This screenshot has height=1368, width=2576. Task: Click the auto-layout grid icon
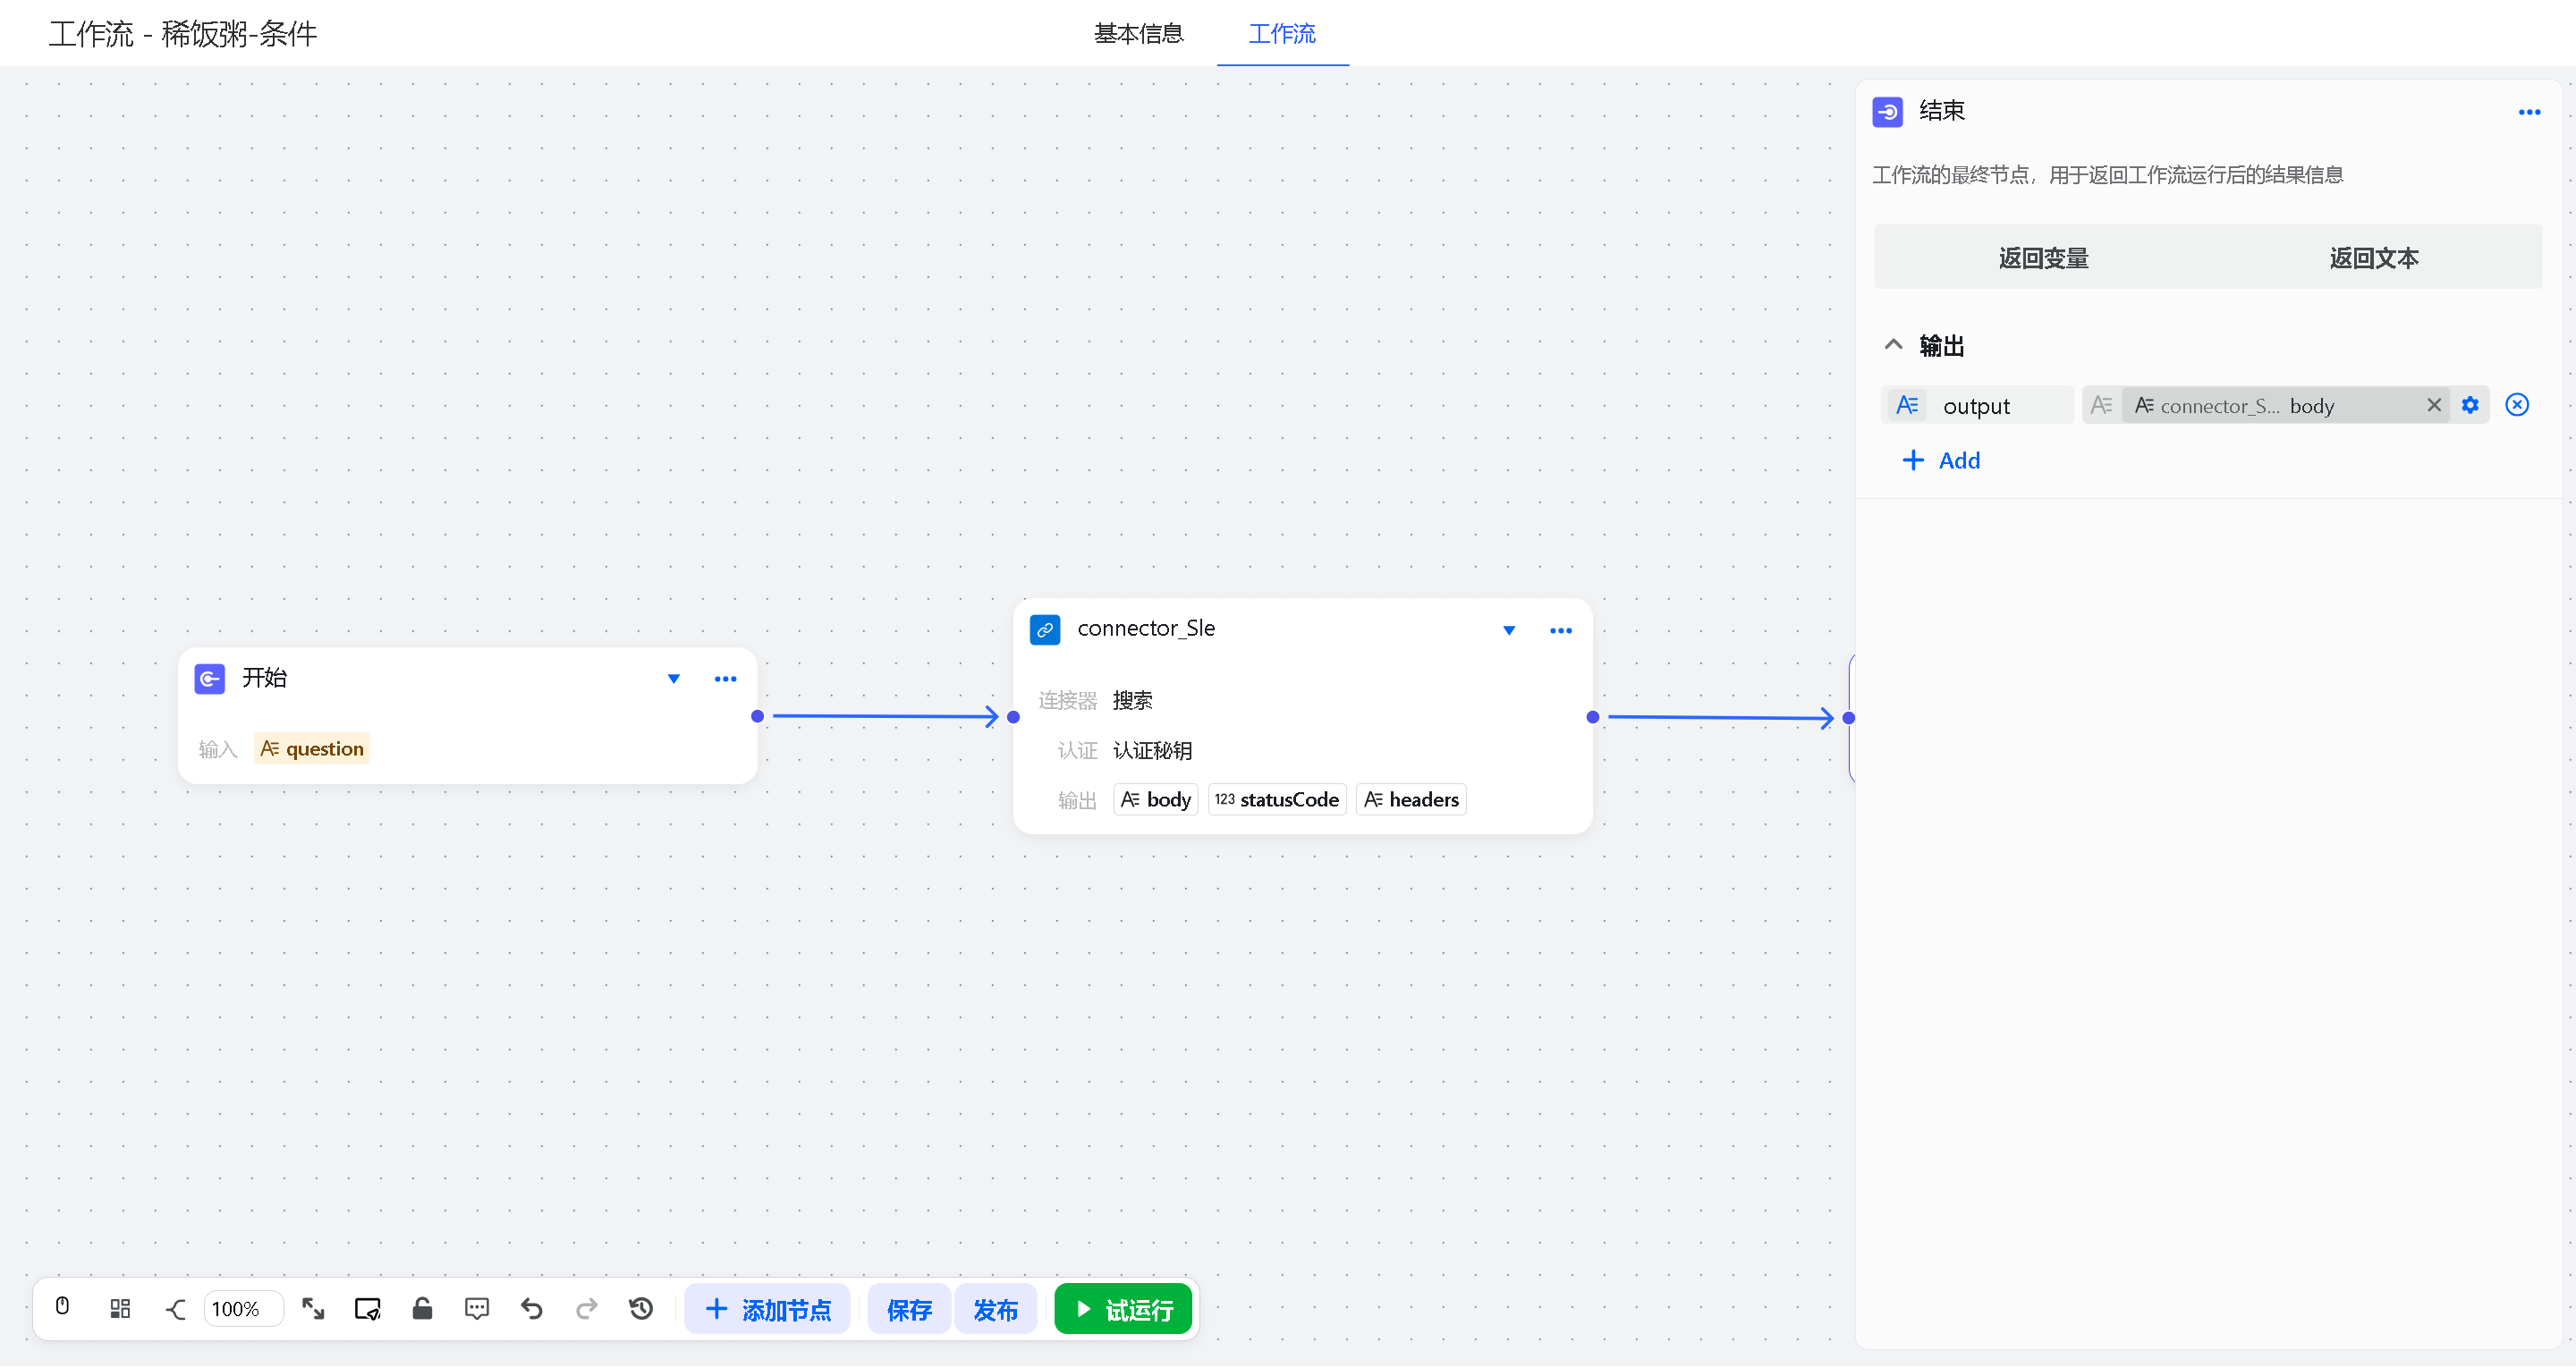tap(120, 1308)
